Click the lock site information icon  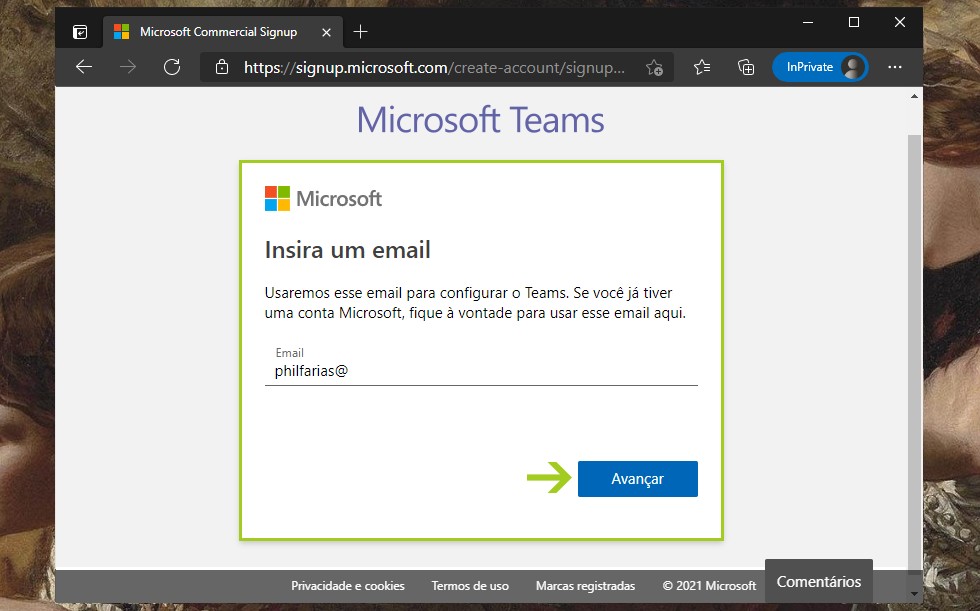222,68
